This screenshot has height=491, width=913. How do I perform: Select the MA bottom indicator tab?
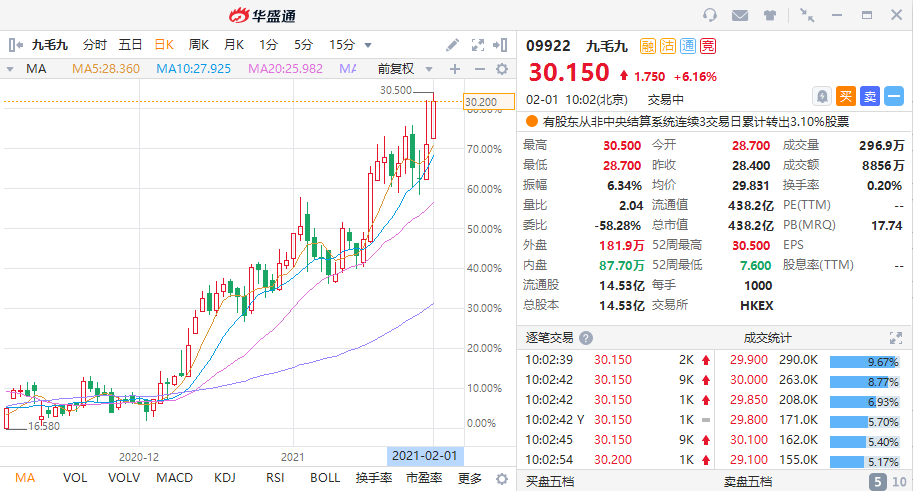tap(25, 478)
